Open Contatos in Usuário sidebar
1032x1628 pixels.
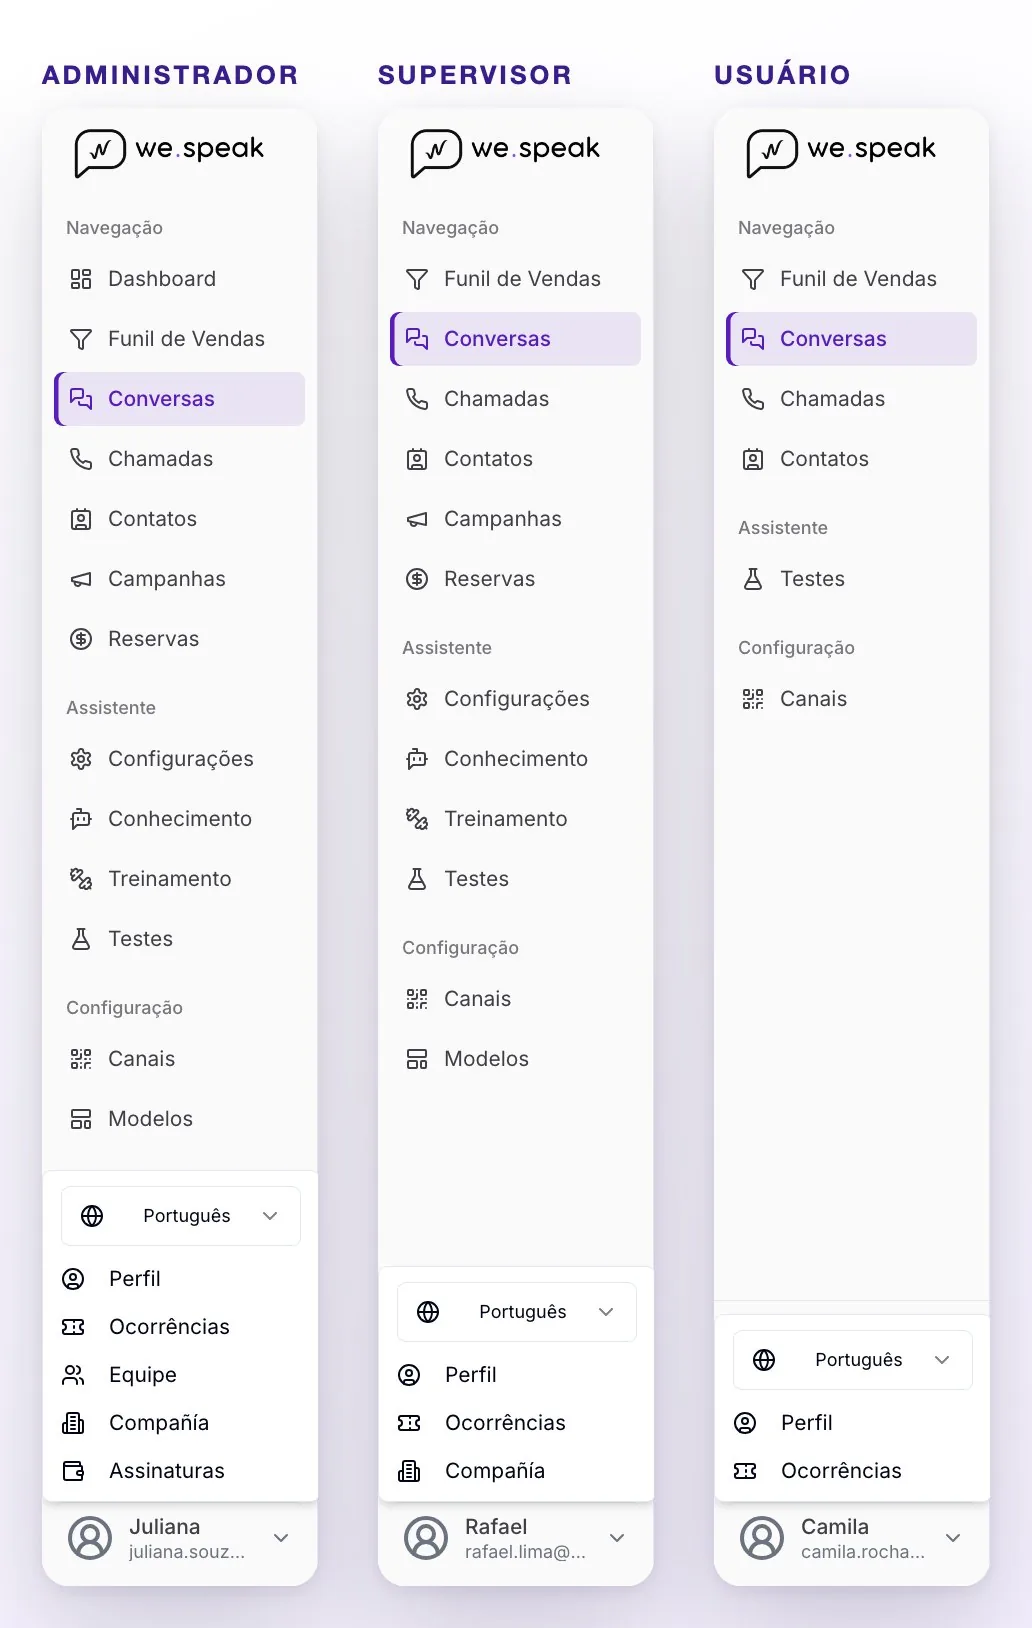coord(851,459)
